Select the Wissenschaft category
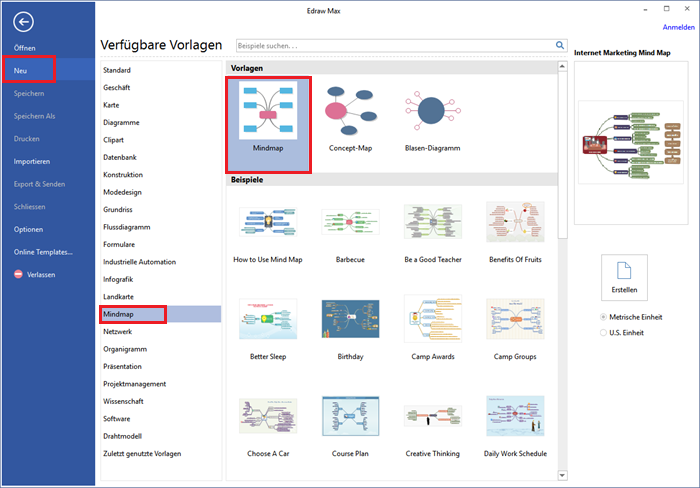 tap(123, 401)
